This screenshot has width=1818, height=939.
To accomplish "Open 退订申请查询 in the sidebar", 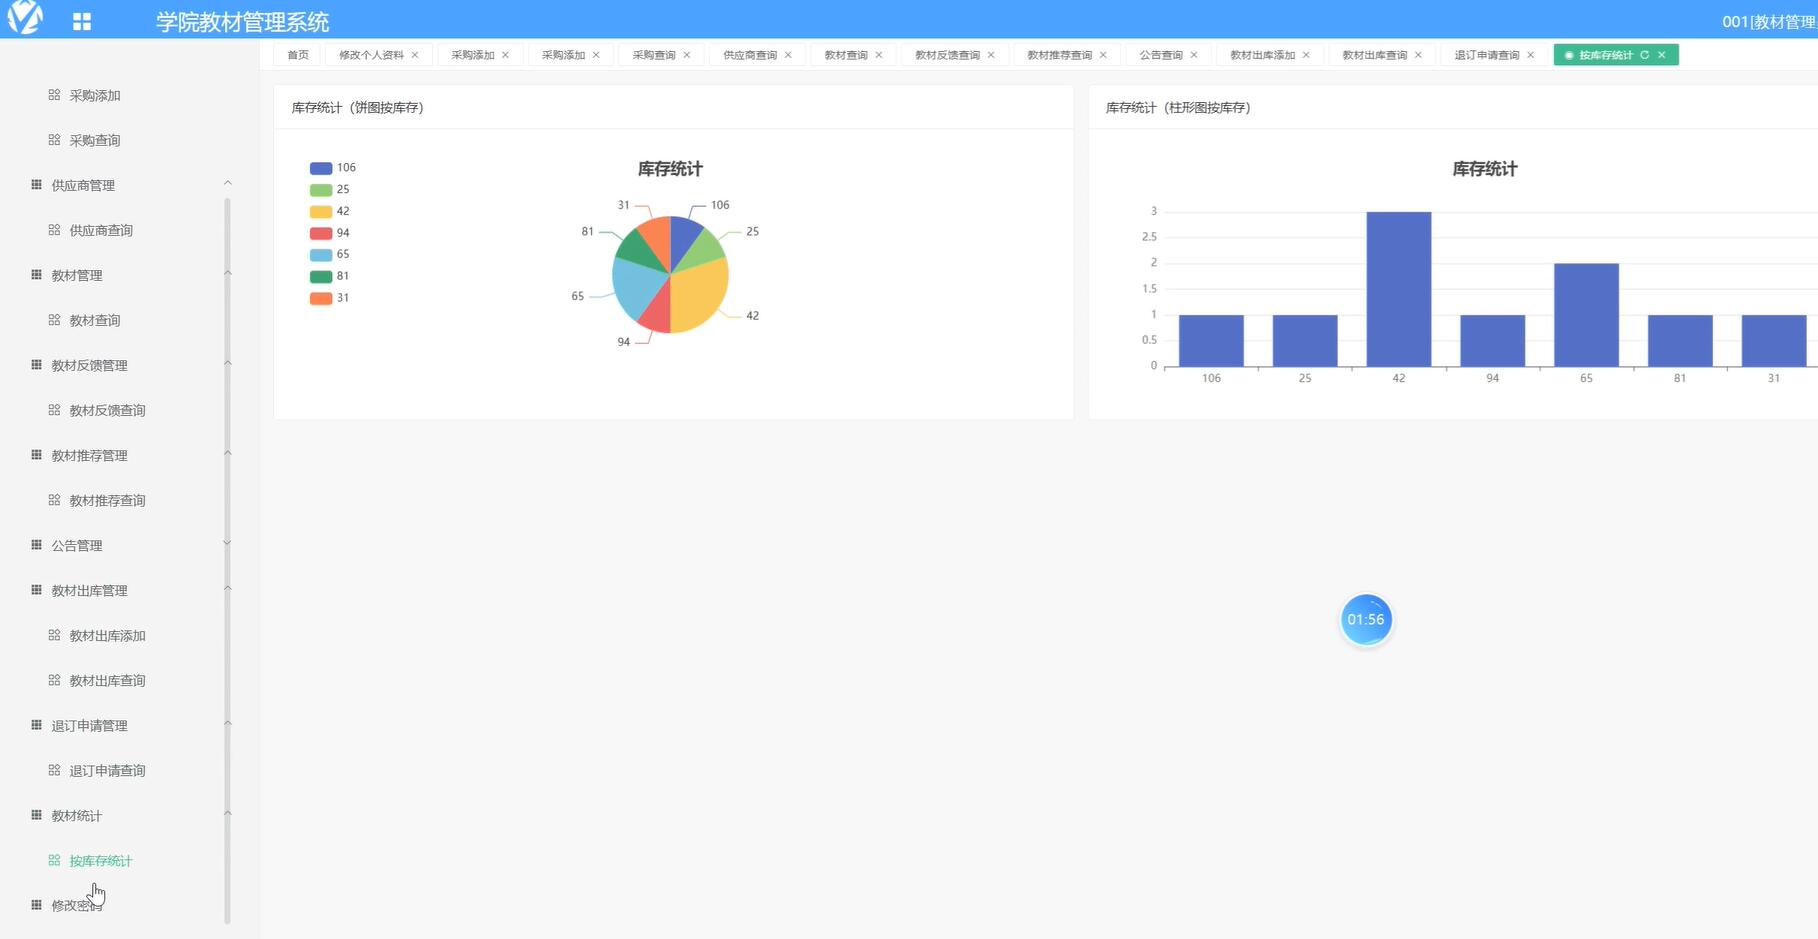I will (107, 770).
